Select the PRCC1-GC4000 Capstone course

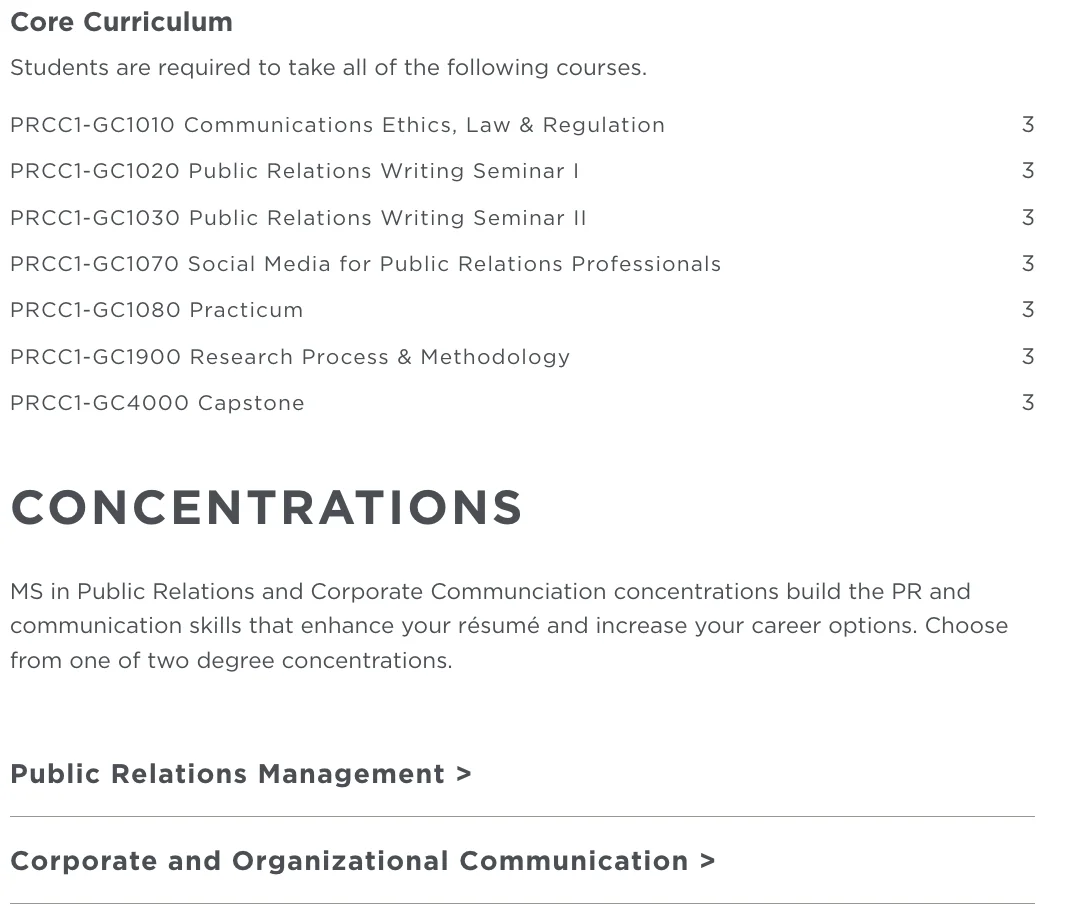(157, 403)
